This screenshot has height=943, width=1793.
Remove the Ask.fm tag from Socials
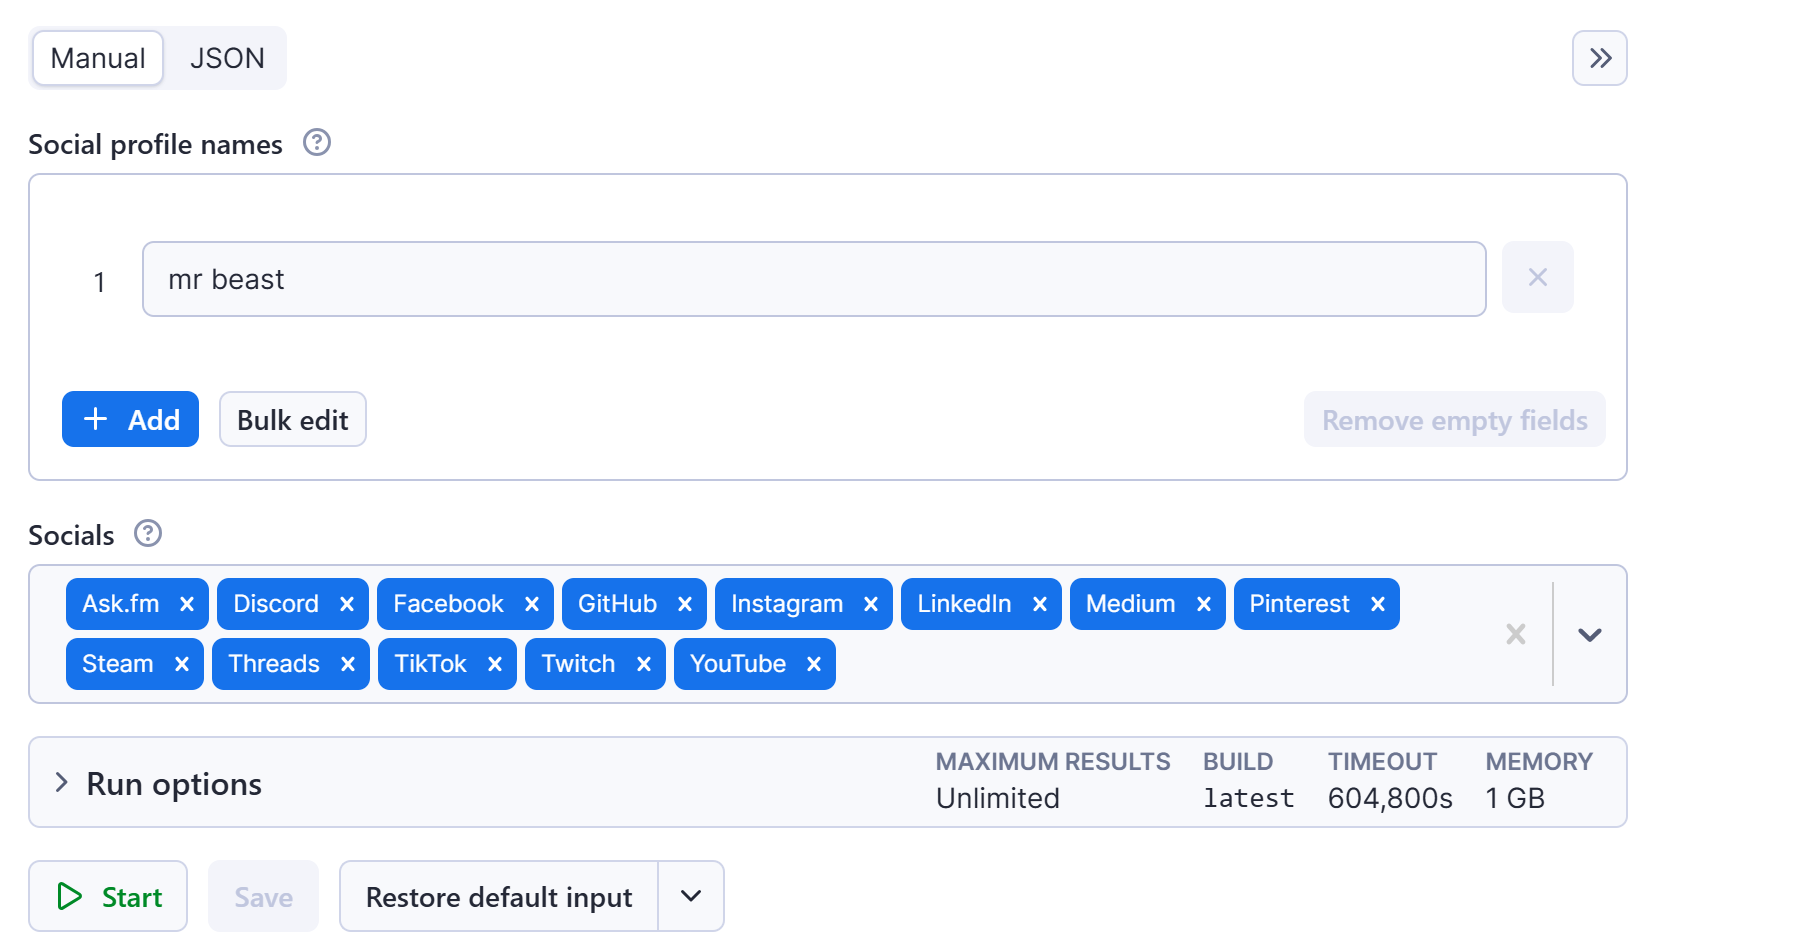(x=187, y=604)
